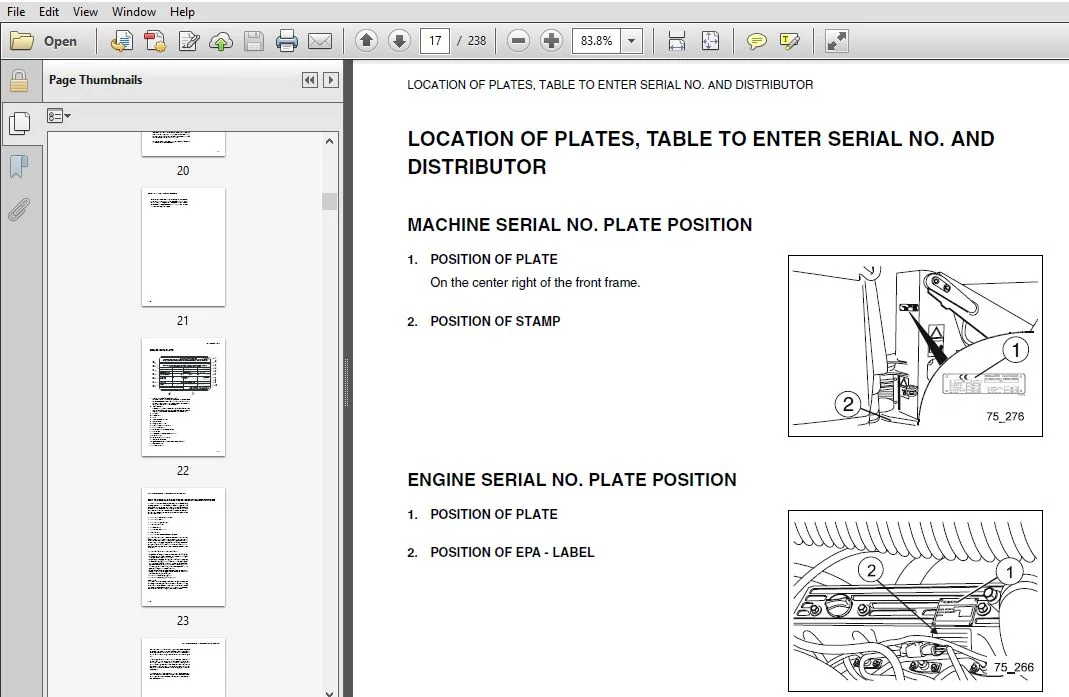Open the zoom level dropdown arrow
Screen dimensions: 1069x697
(x=631, y=41)
